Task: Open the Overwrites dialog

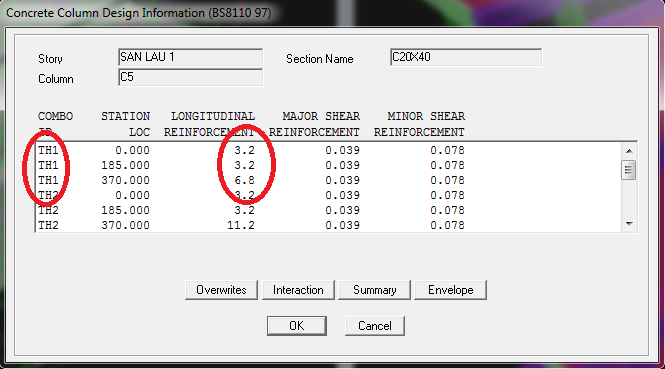Action: pos(221,290)
